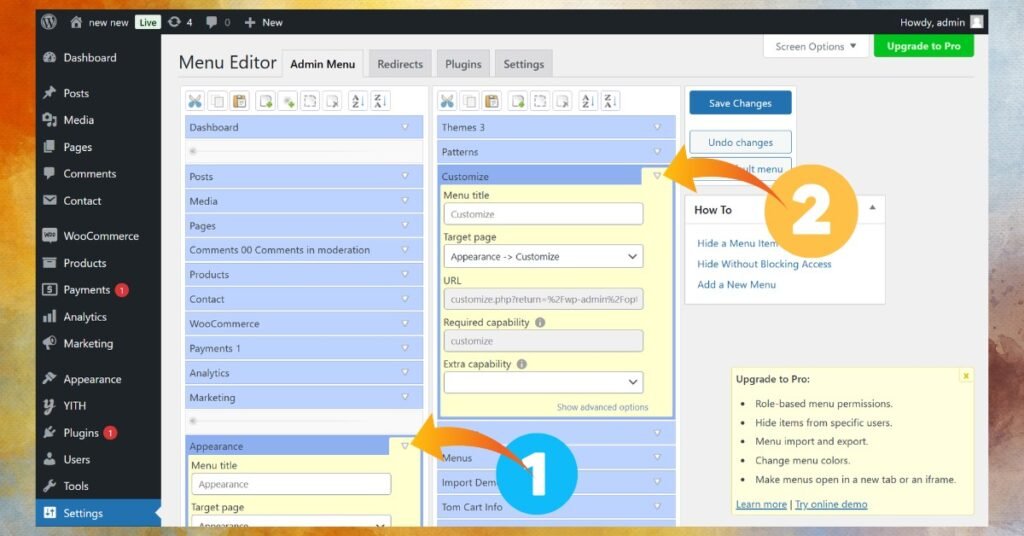
Task: Toggle hide/show for submenu item, right toolbar
Action: [x=540, y=101]
